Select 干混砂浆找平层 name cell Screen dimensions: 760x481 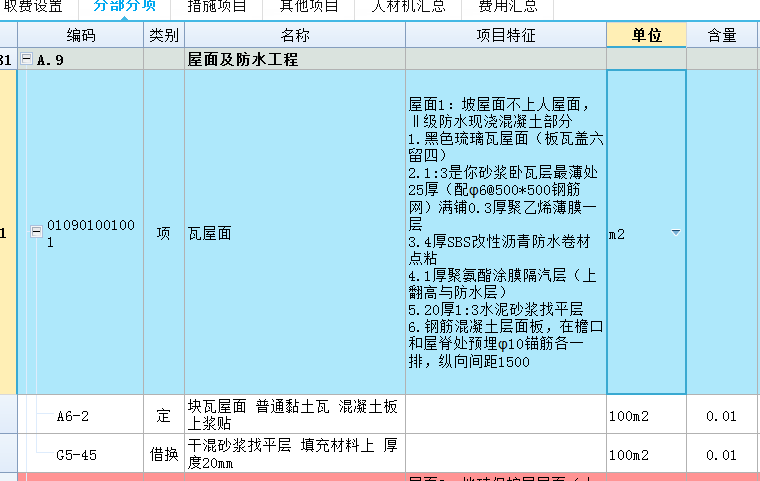pos(295,454)
